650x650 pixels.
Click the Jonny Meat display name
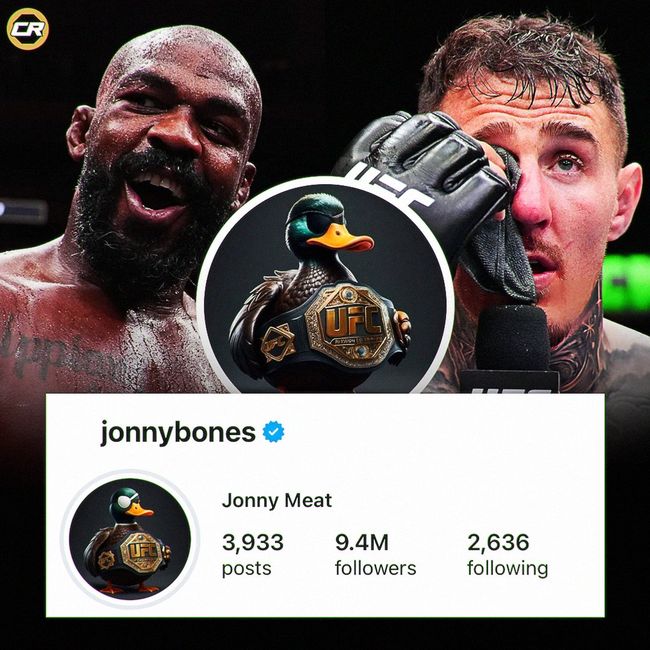(277, 500)
